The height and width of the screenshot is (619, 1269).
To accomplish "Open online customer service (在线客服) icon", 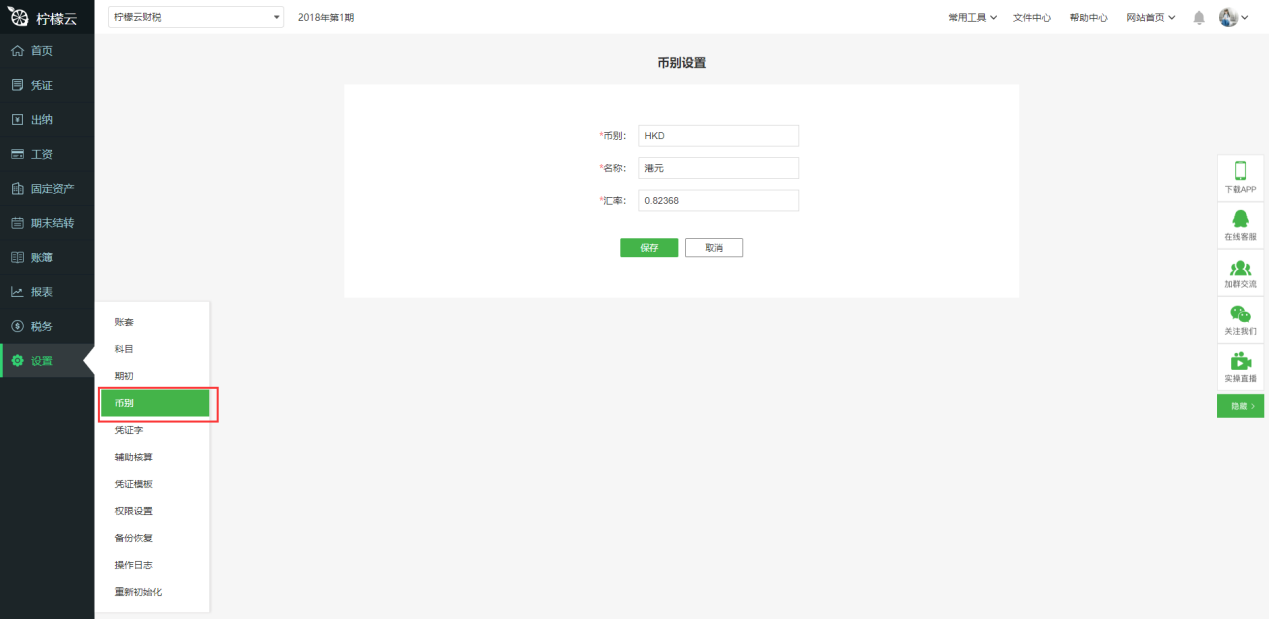I will (1240, 219).
